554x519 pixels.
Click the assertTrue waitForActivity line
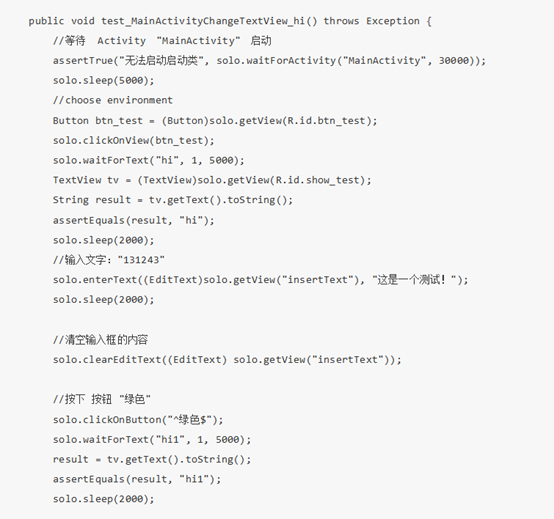tap(269, 60)
